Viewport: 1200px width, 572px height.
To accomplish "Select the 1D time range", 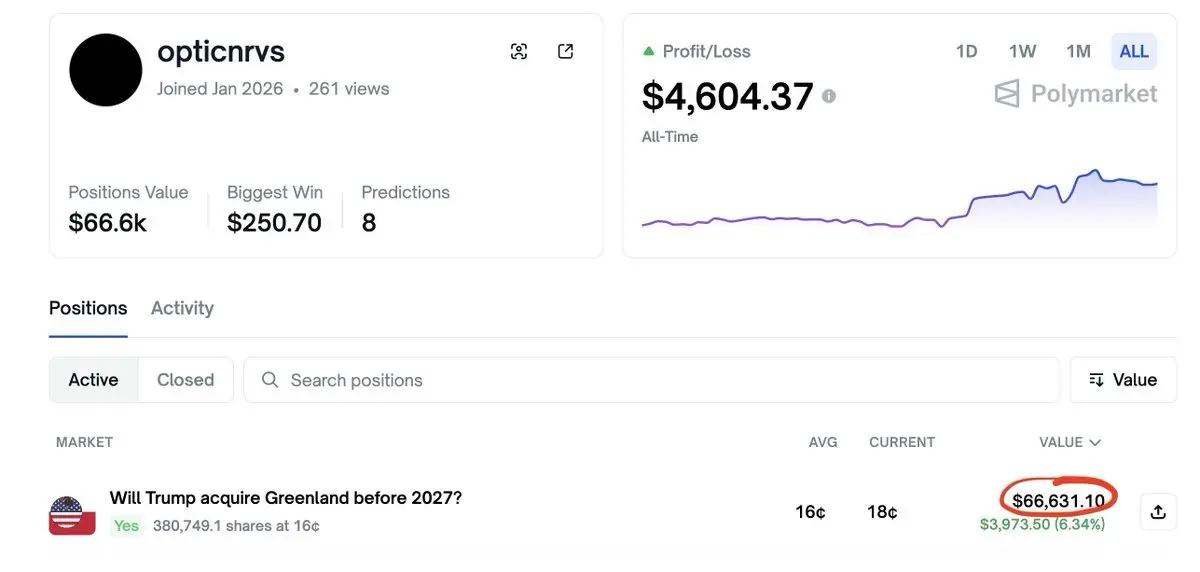I will coord(966,51).
